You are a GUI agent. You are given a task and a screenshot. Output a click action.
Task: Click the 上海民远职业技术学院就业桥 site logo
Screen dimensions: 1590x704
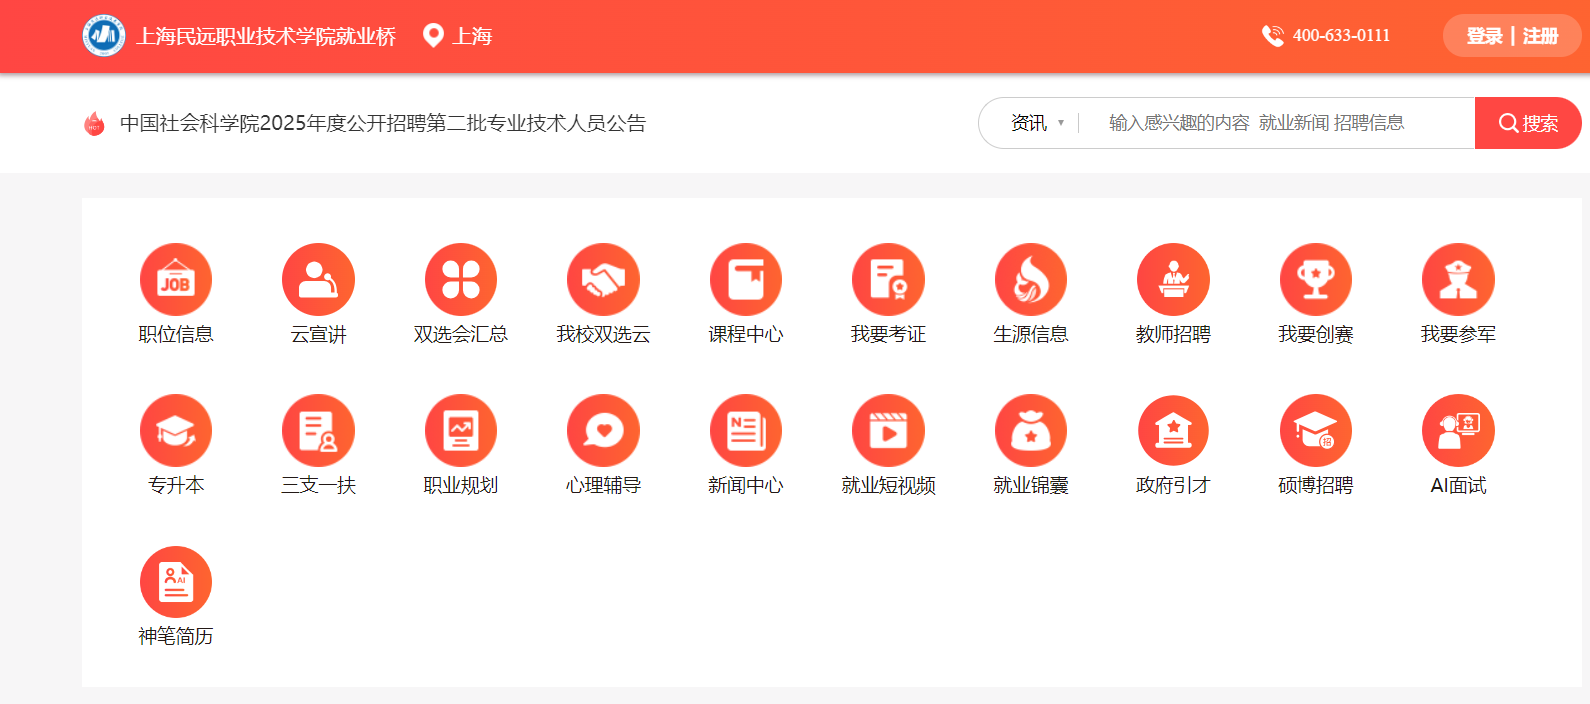coord(104,36)
